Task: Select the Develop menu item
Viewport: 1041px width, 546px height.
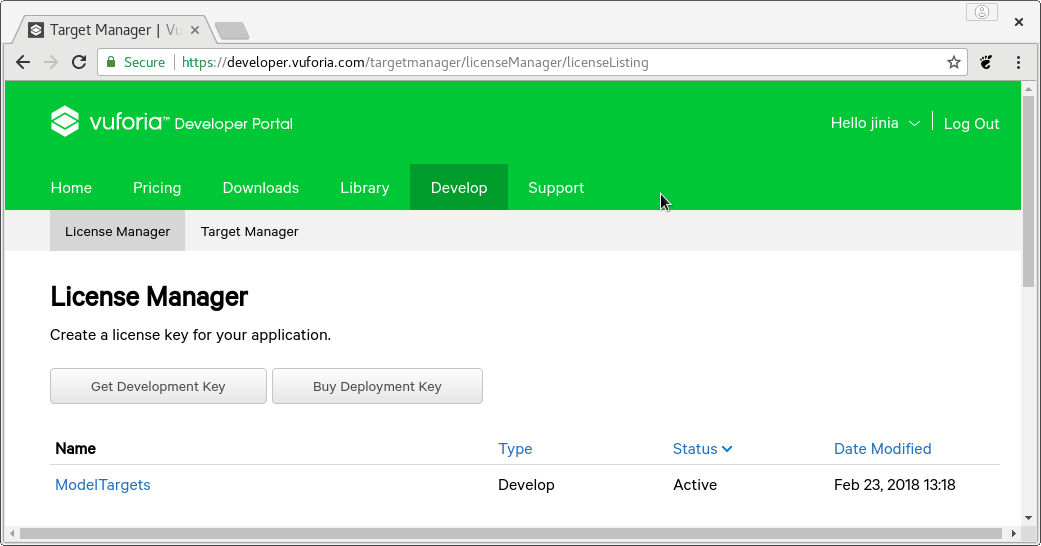Action: click(459, 187)
